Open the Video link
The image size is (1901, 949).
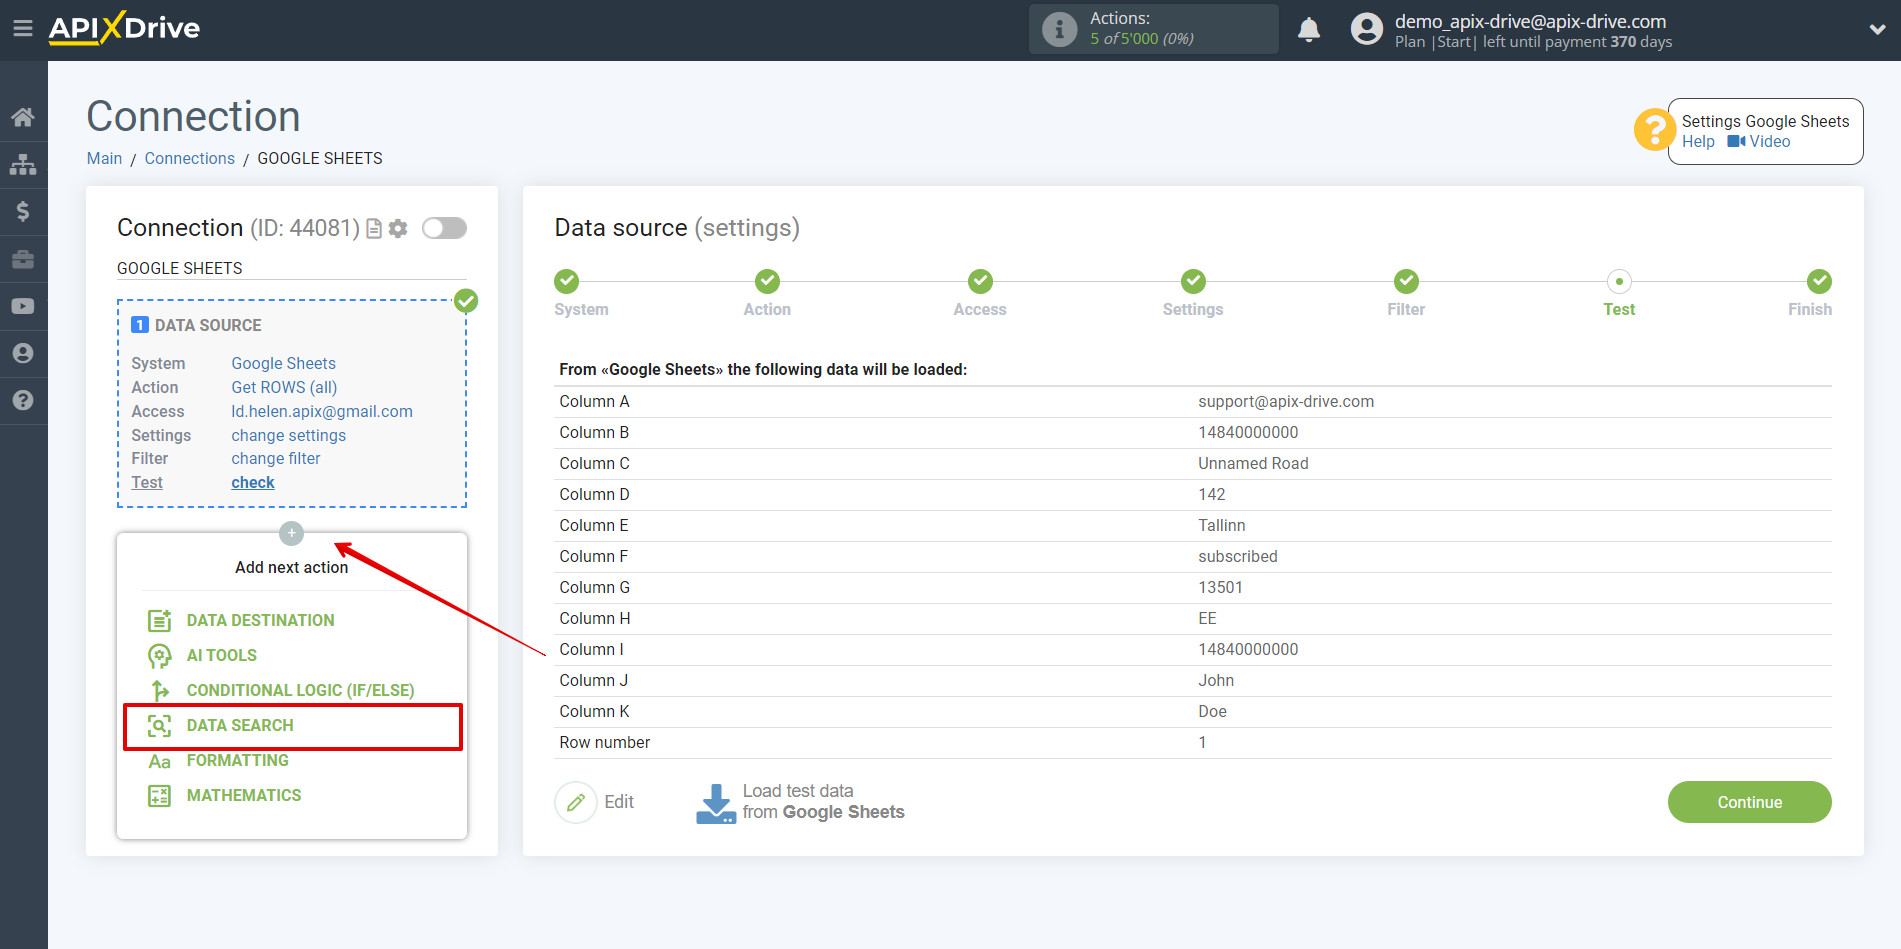click(1770, 141)
